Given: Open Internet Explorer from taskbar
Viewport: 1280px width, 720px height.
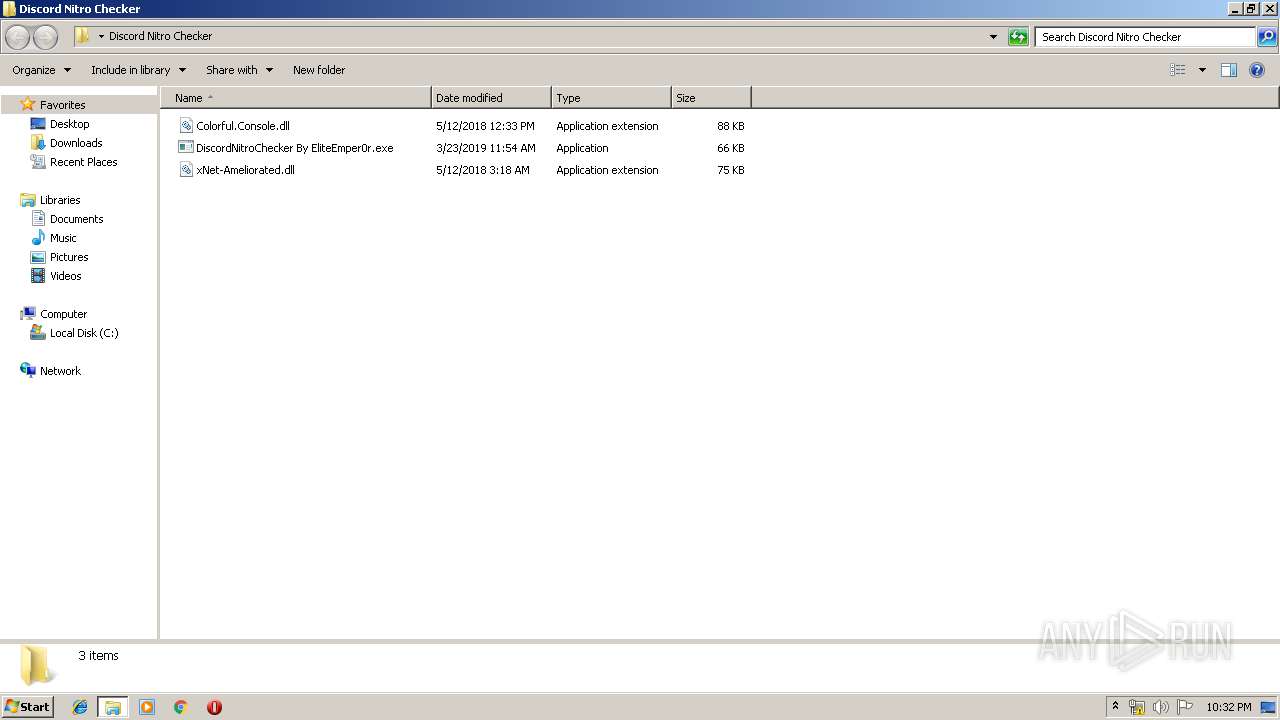Looking at the screenshot, I should tap(80, 707).
